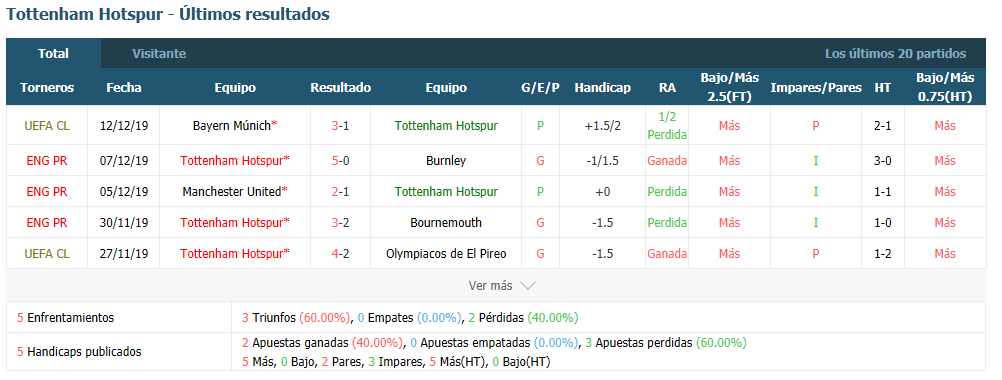Screen dimensions: 1002x380
Task: Click the Torneos column header
Action: point(47,87)
